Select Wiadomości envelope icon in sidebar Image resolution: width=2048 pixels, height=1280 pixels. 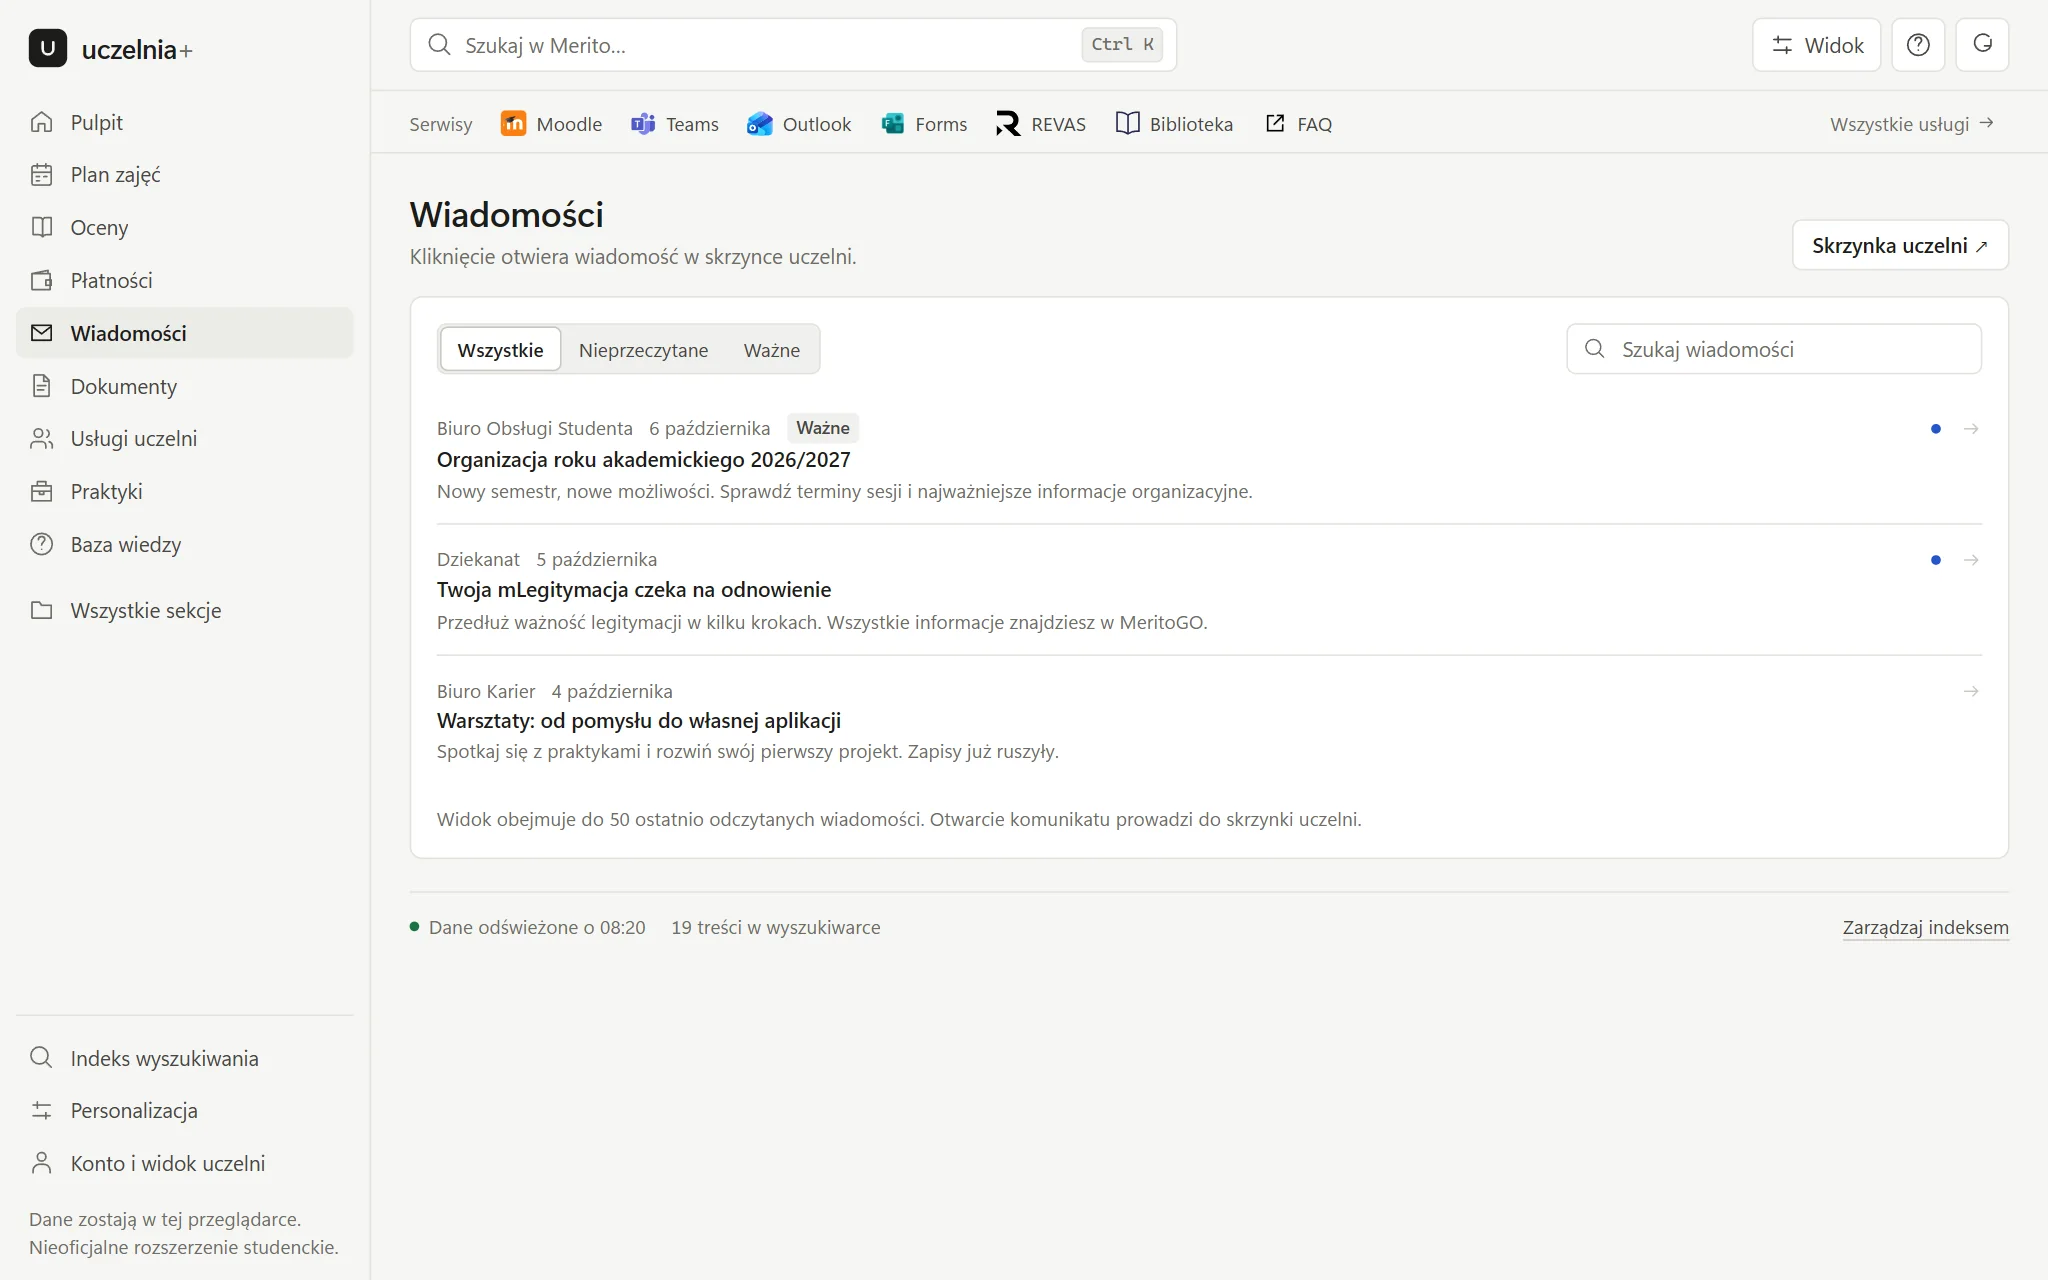click(x=41, y=333)
